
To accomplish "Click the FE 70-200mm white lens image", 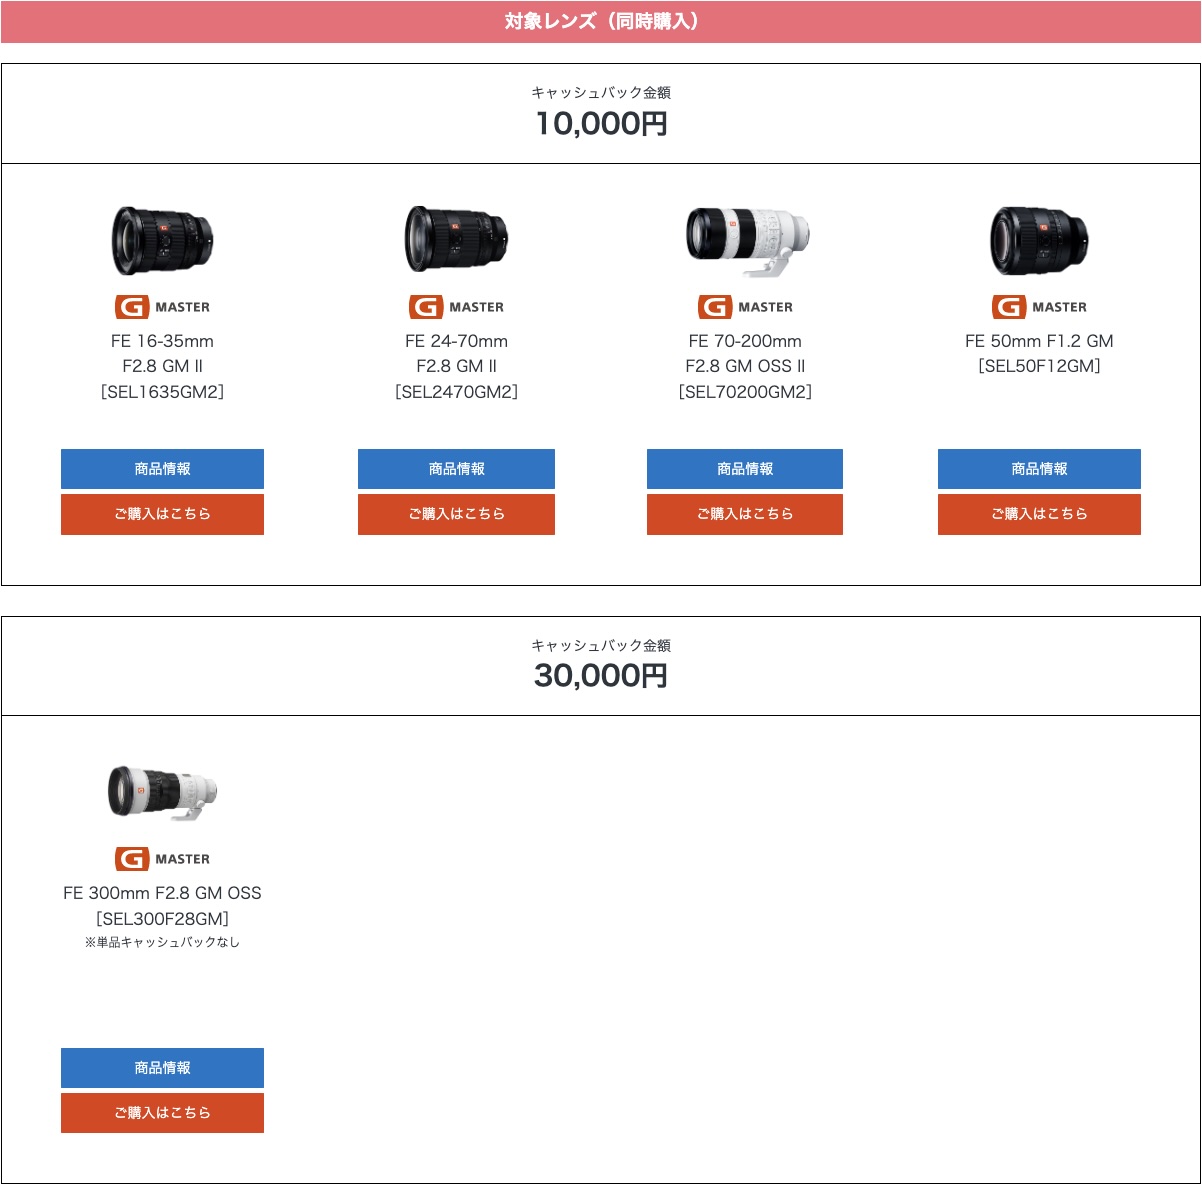I will pos(746,240).
